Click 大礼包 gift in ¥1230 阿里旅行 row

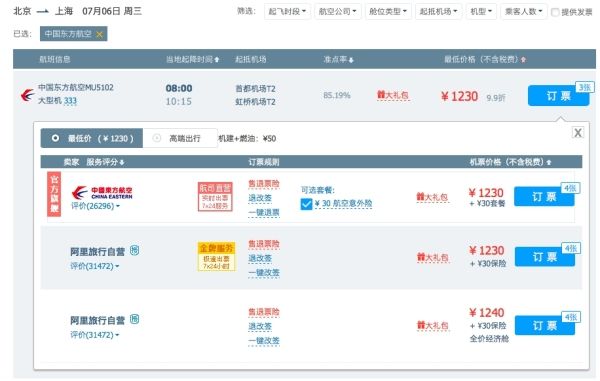point(432,257)
